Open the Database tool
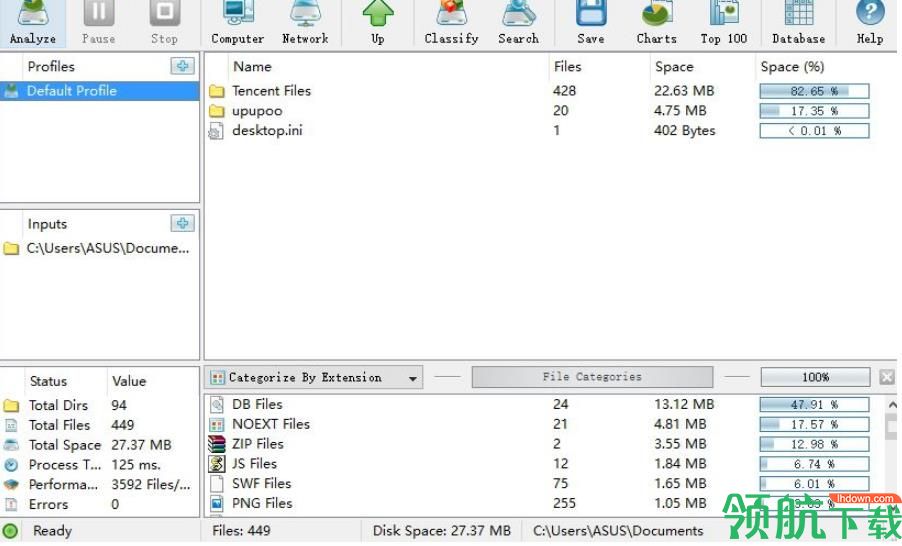 click(x=798, y=23)
